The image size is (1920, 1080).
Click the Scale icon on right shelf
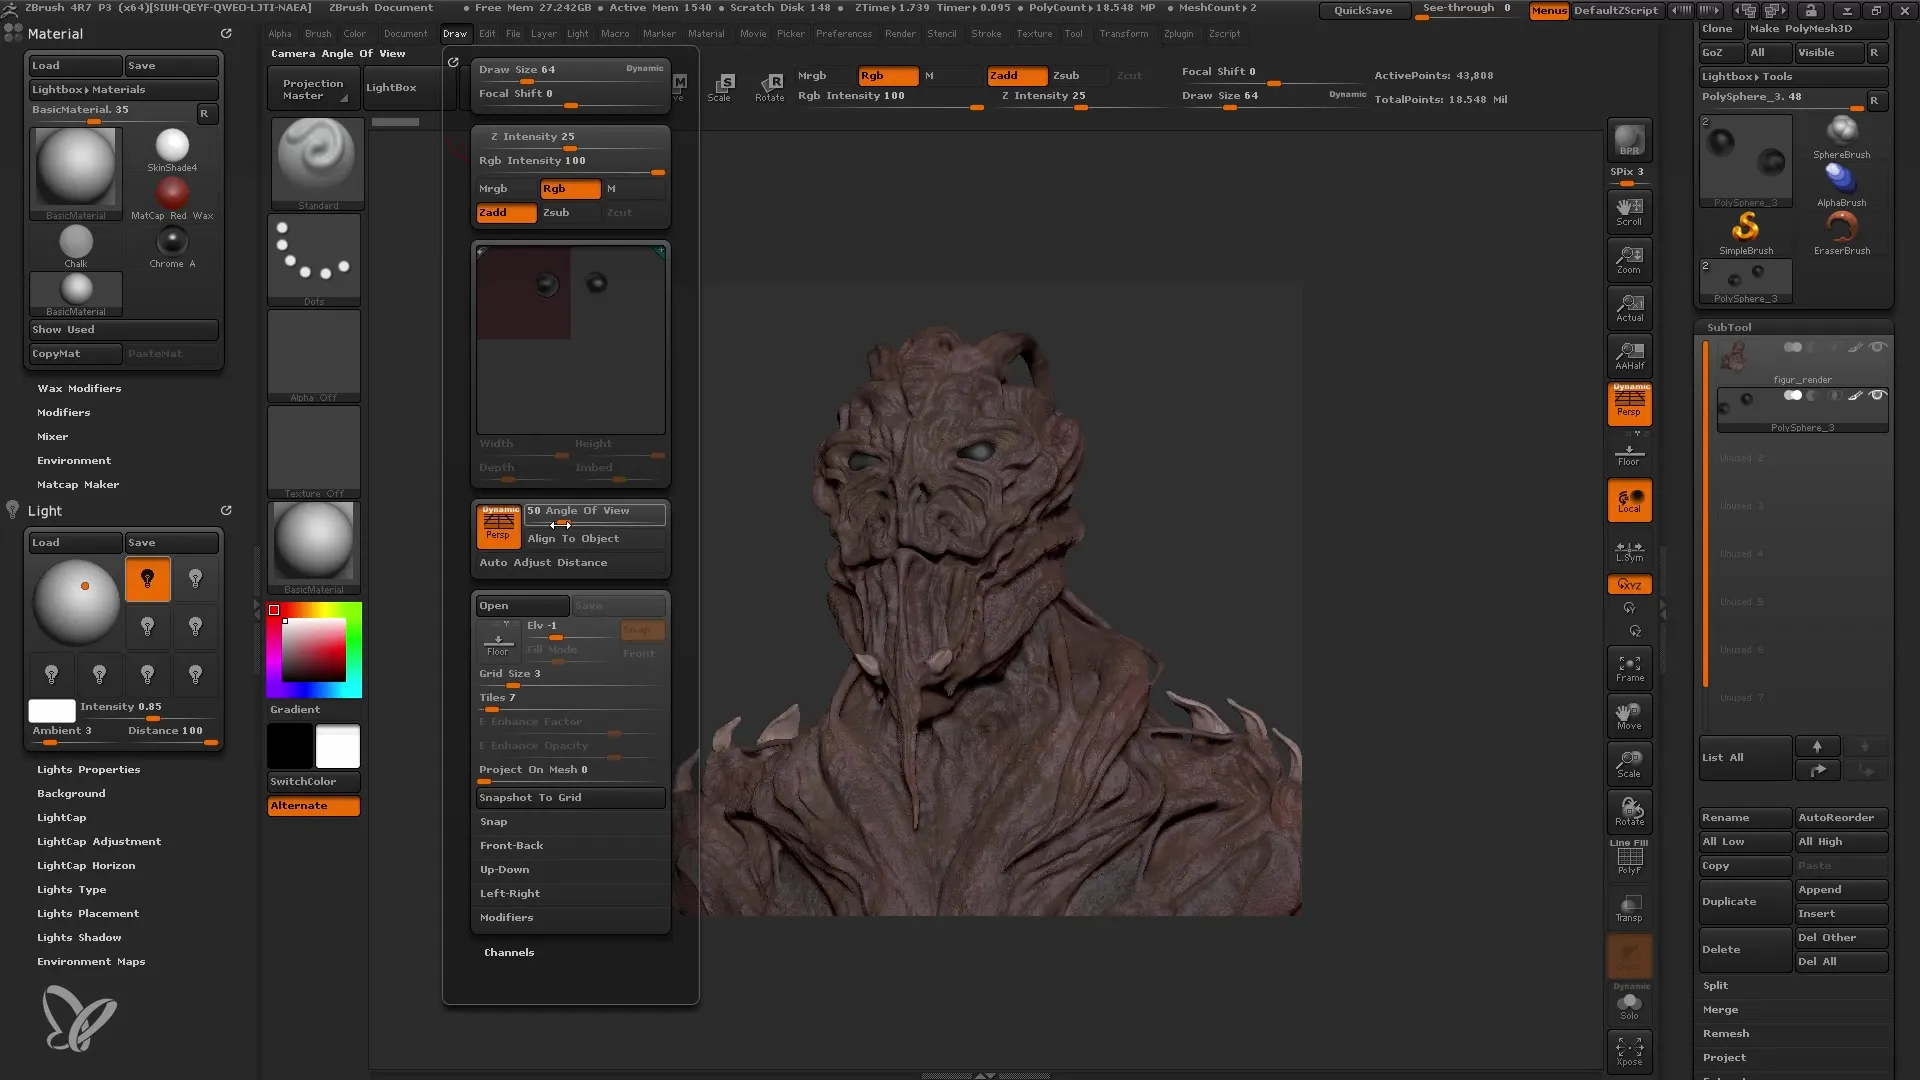1629,765
